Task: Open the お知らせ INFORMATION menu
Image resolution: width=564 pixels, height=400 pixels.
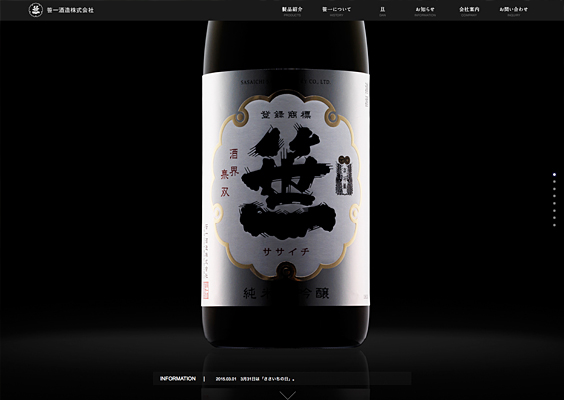Action: click(x=425, y=11)
